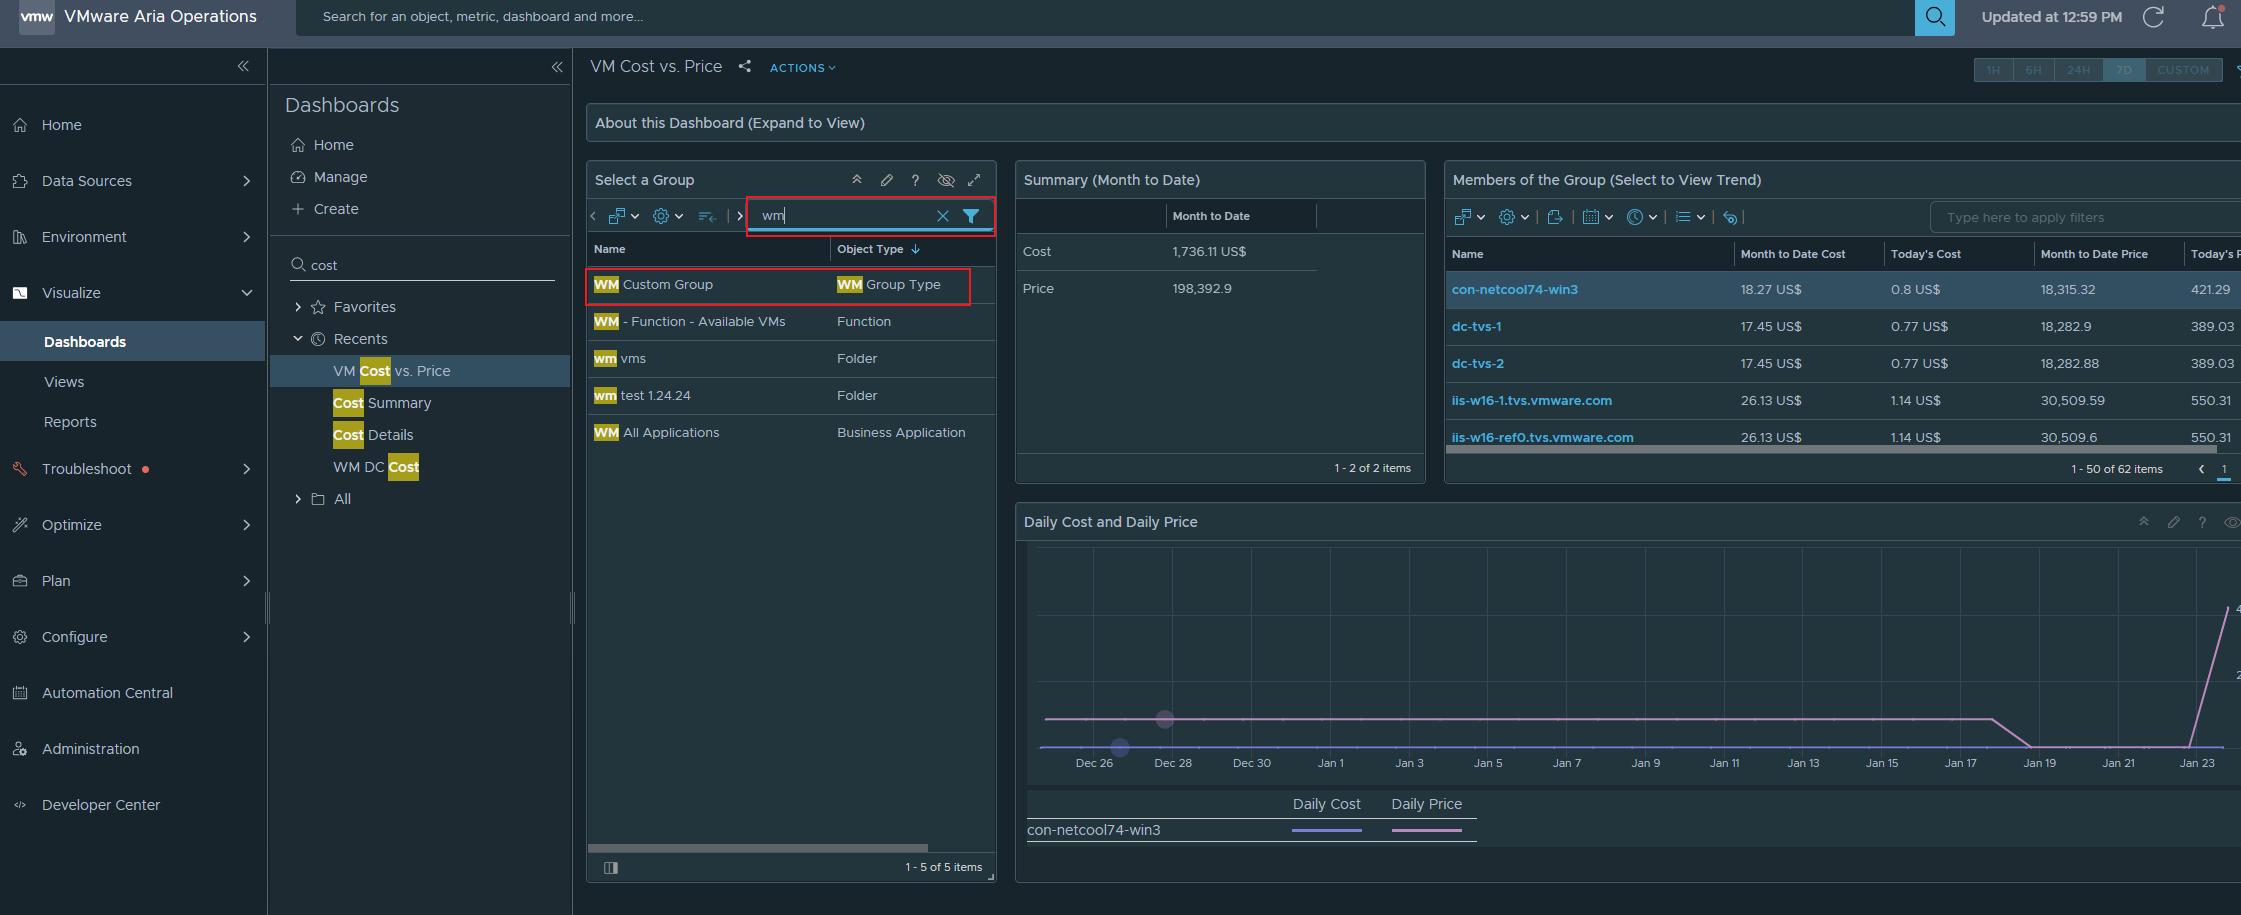Open the calendar dropdown in Members toolbar
The image size is (2241, 915).
[x=1598, y=217]
